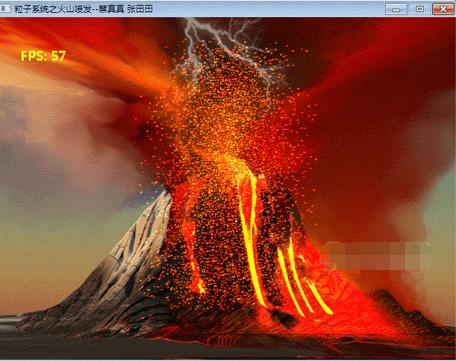Screen dimensions: 456x361
Task: Close the volcano particle system window
Action: point(443,9)
